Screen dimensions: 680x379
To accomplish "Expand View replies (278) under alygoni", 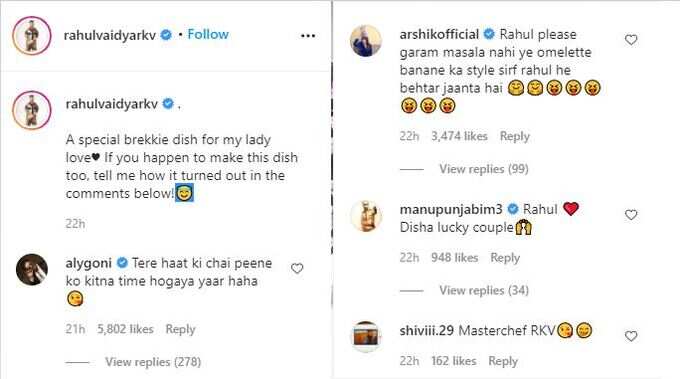I will coord(153,362).
